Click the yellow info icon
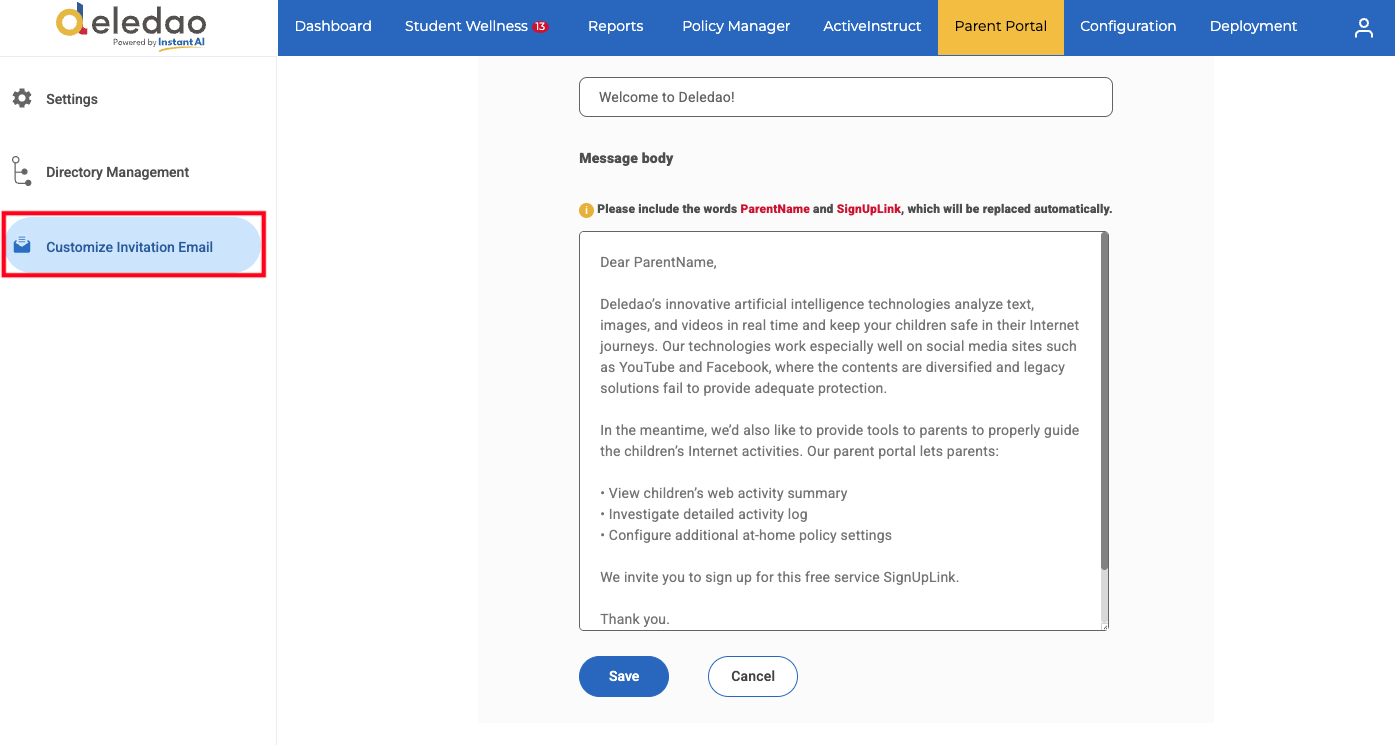The image size is (1395, 745). coord(586,210)
